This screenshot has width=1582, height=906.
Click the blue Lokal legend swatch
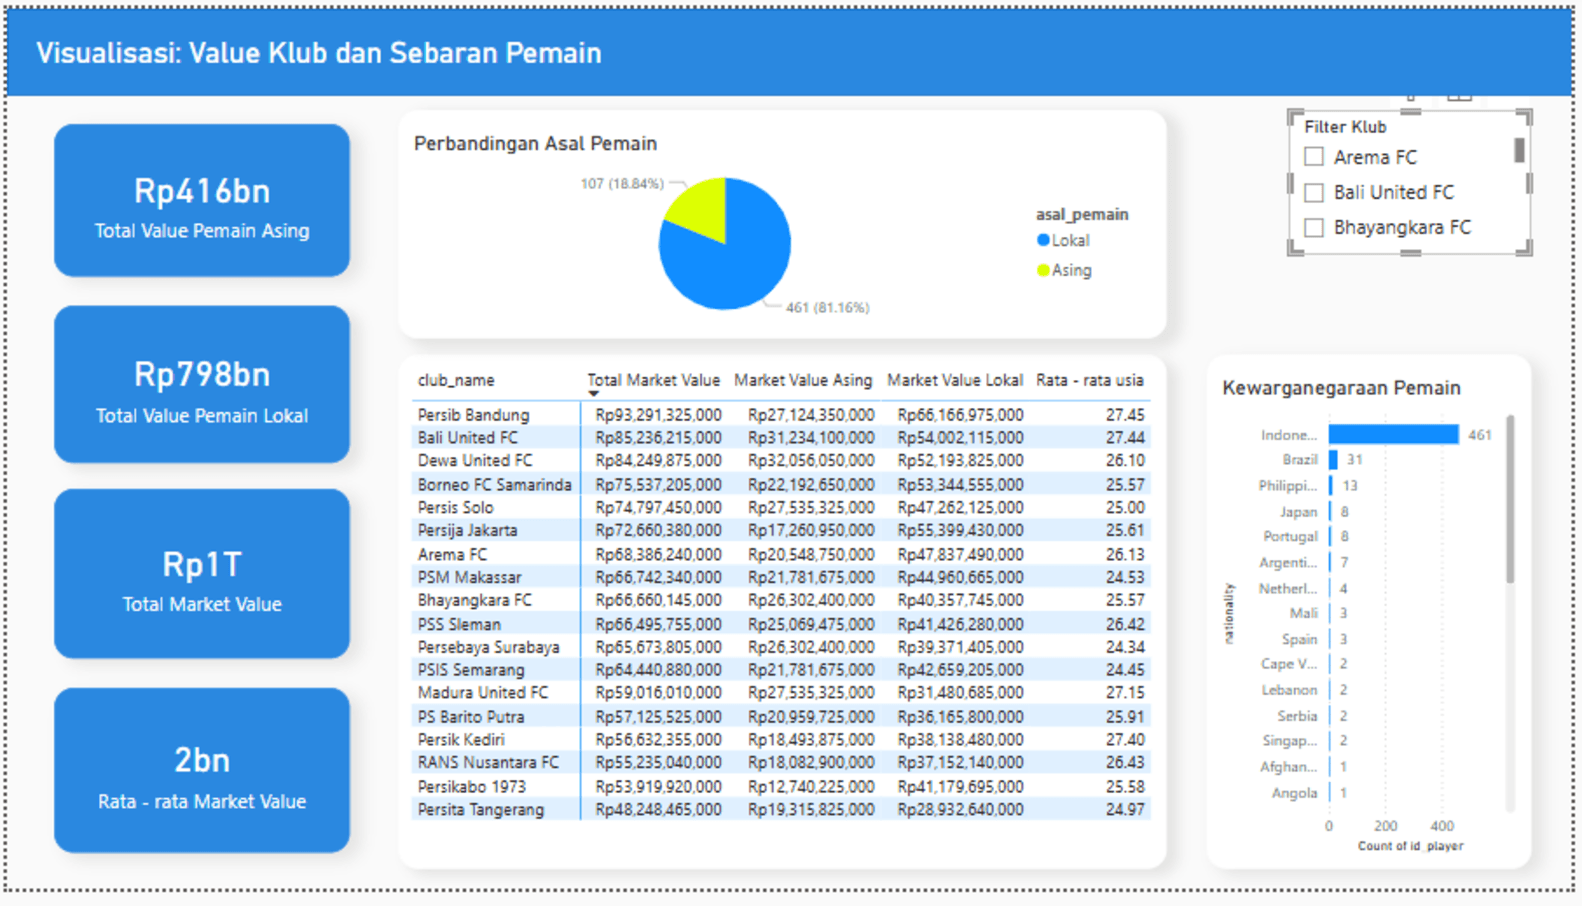point(1043,240)
